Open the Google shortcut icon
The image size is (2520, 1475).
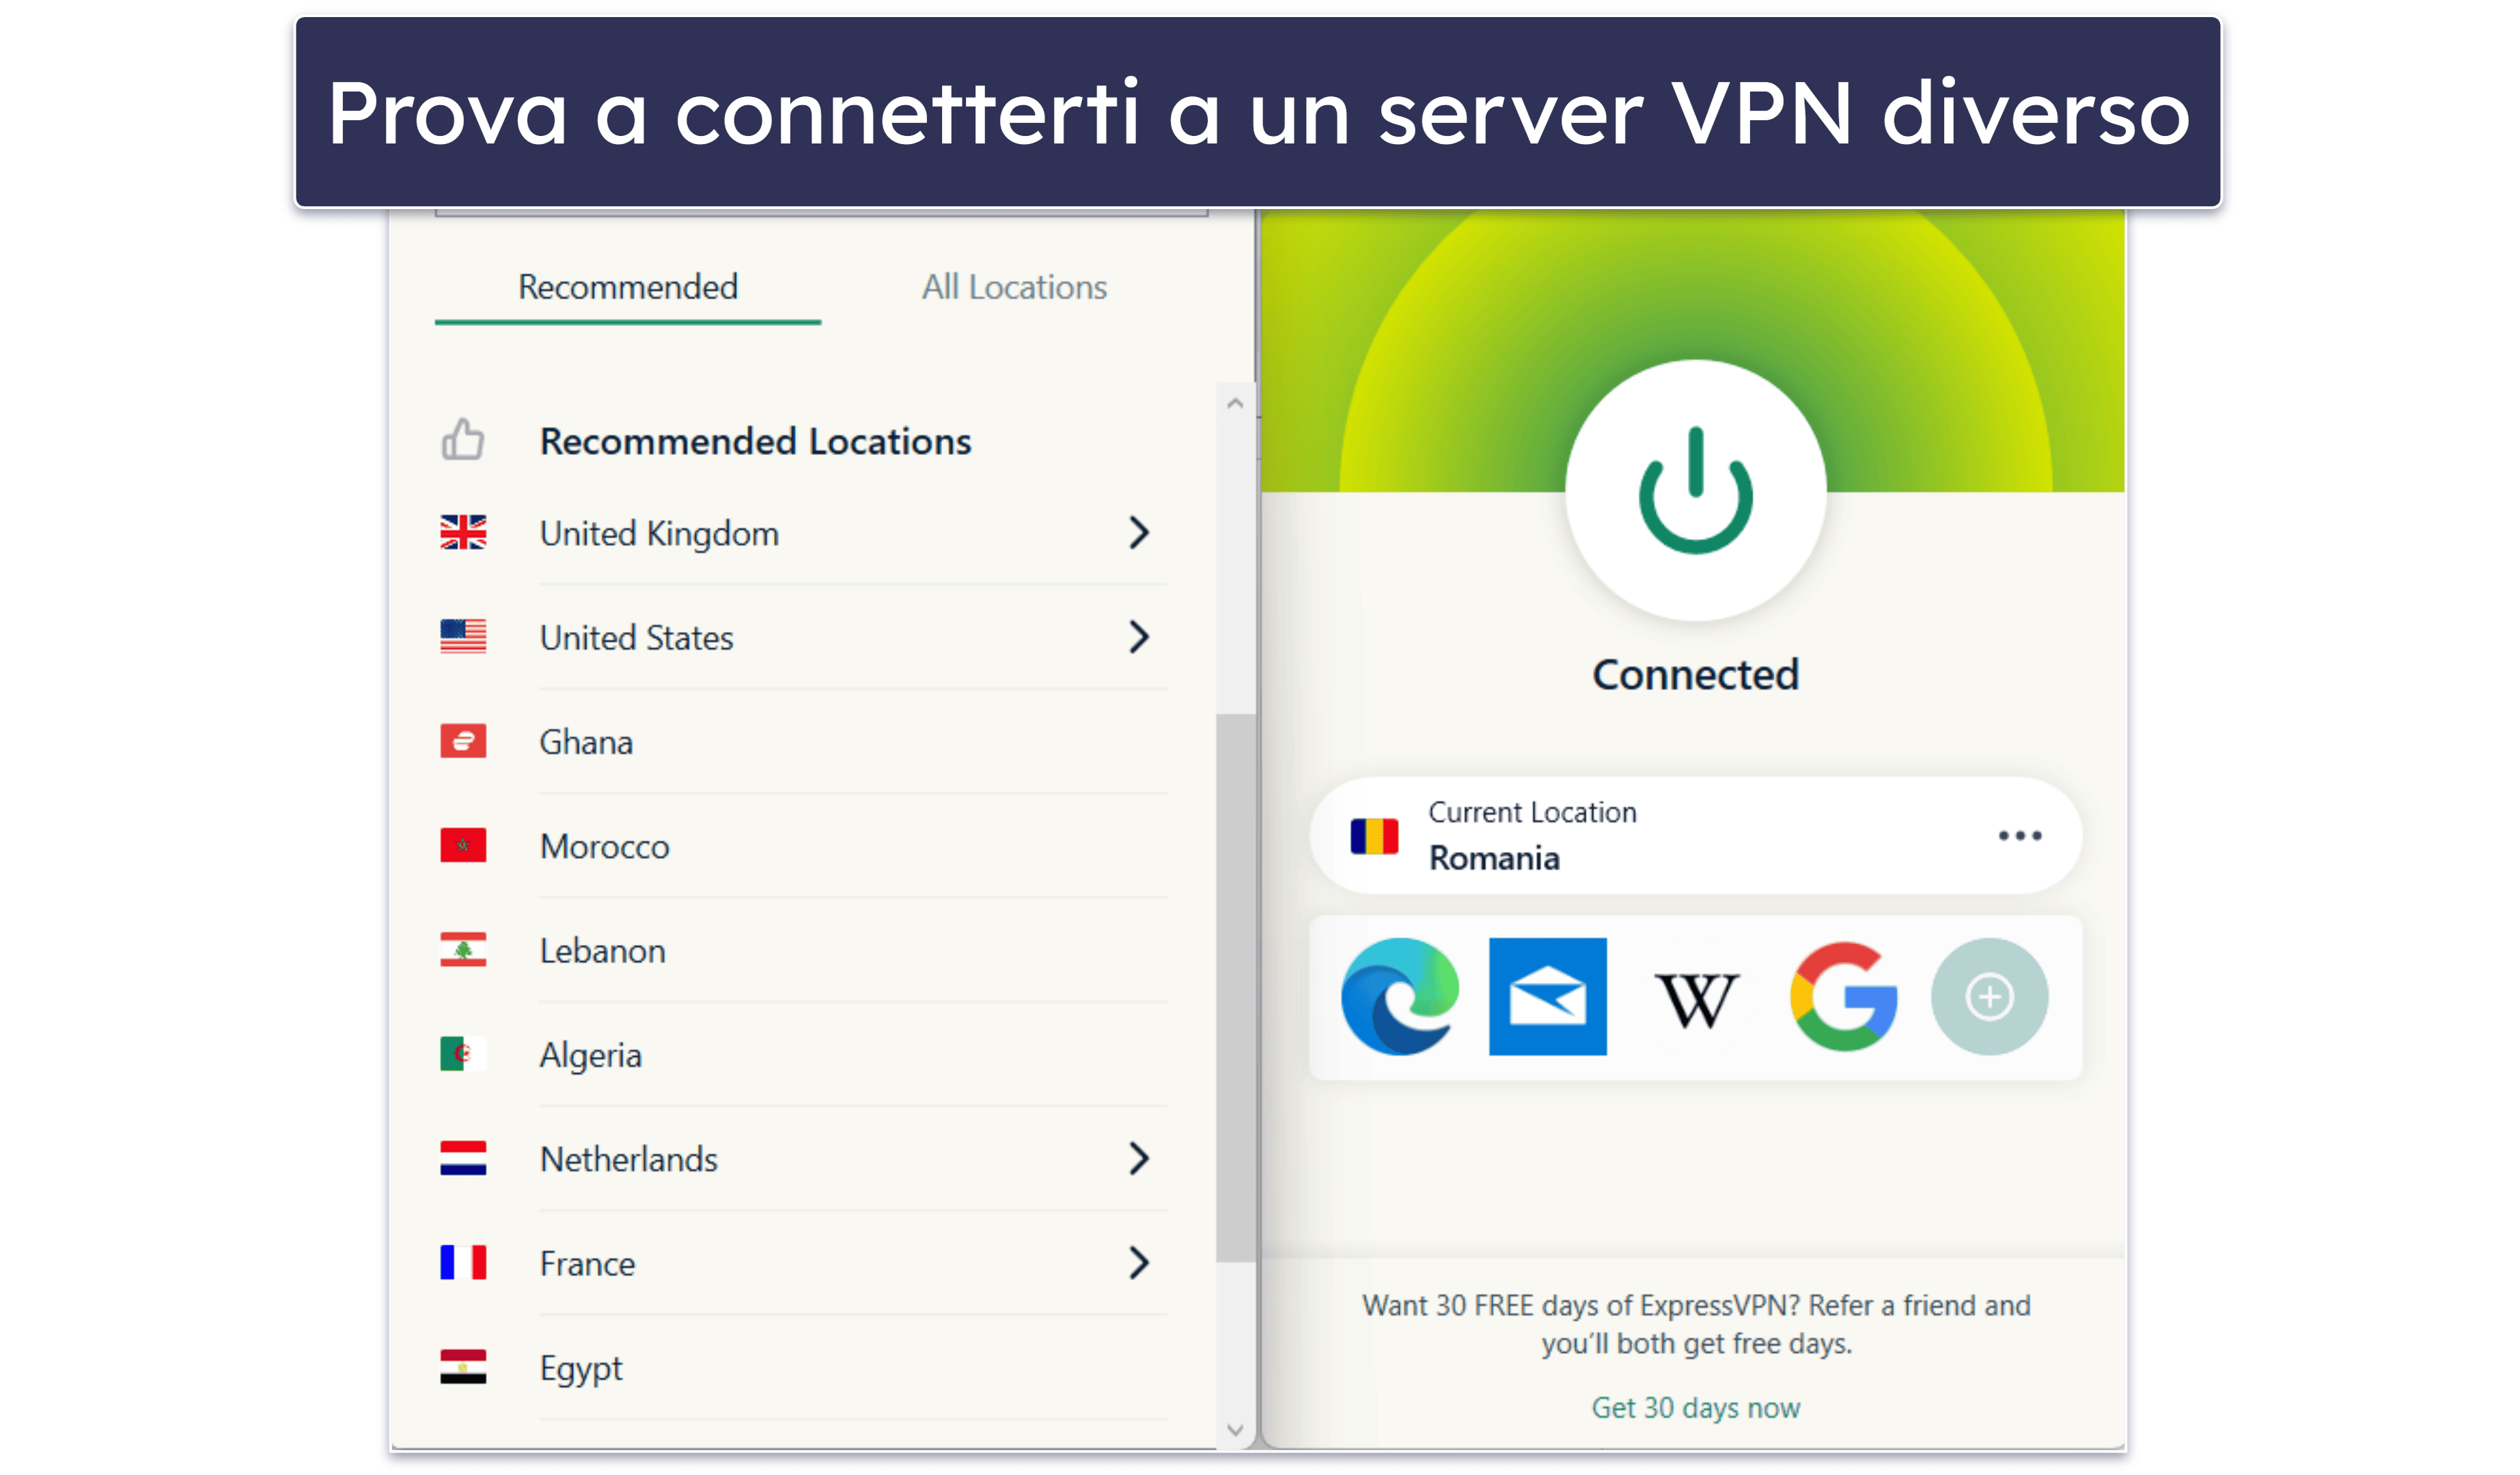[x=1843, y=996]
